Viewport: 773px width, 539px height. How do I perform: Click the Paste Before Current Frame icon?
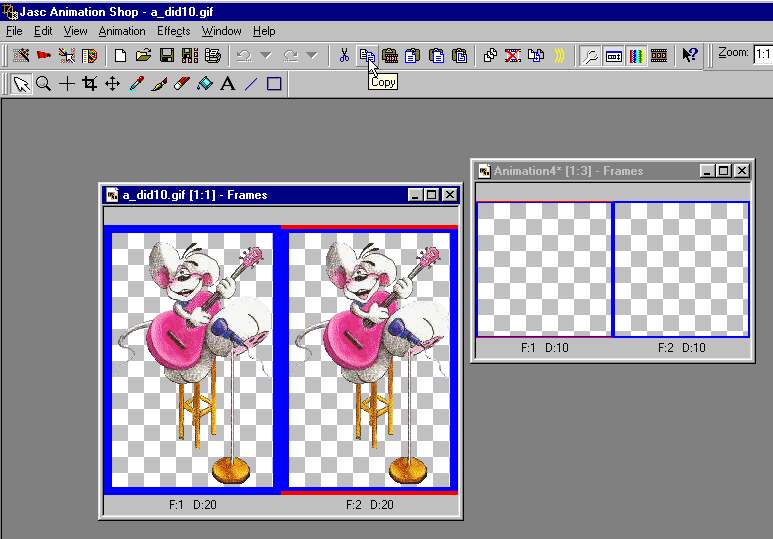(x=413, y=55)
